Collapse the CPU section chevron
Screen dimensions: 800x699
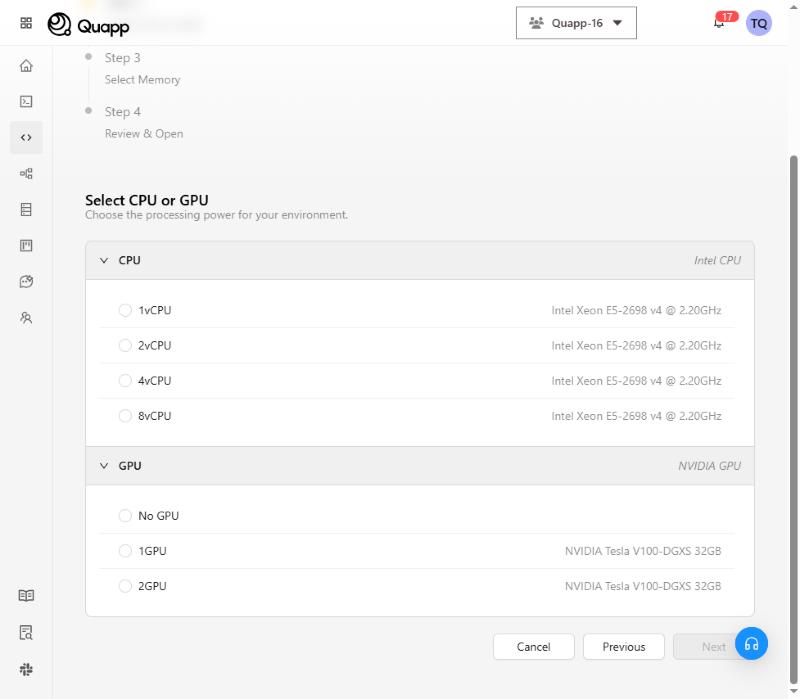point(104,261)
